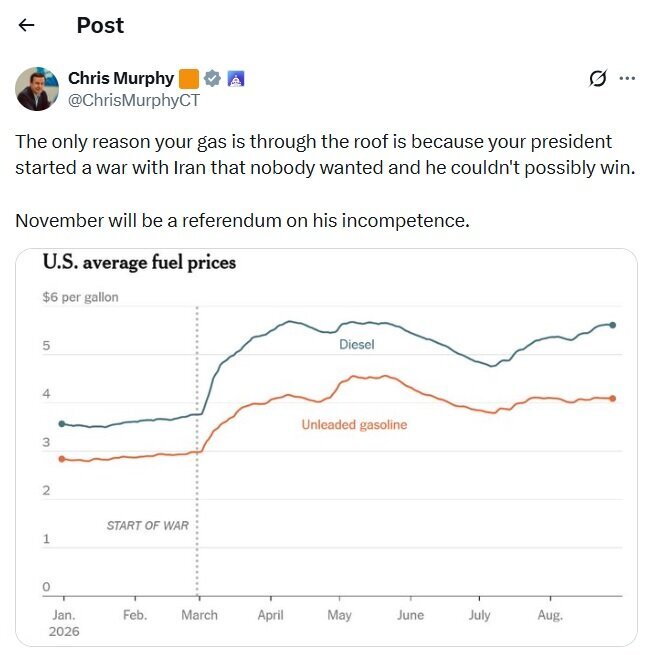Click the Post header title
Viewport: 647px width, 655px height.
coord(100,25)
